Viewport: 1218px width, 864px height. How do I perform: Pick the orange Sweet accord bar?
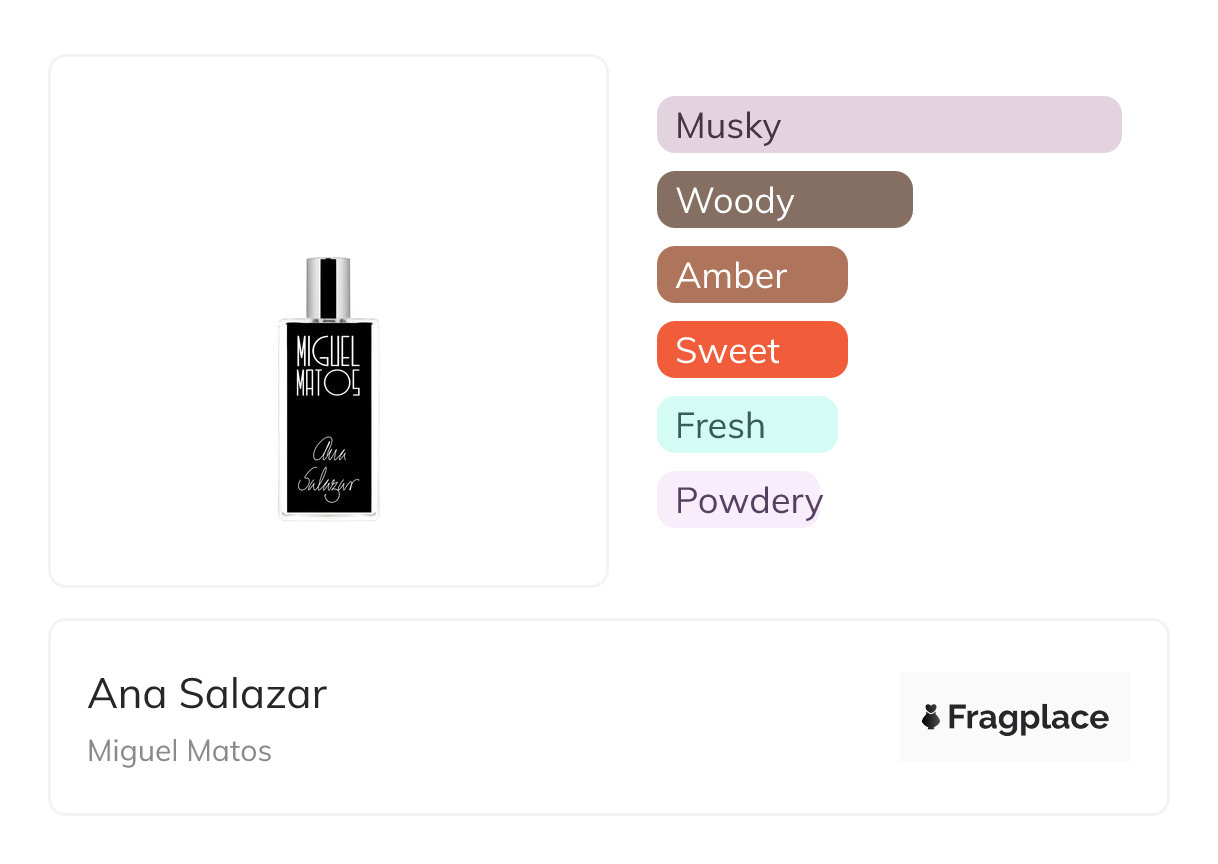coord(752,350)
